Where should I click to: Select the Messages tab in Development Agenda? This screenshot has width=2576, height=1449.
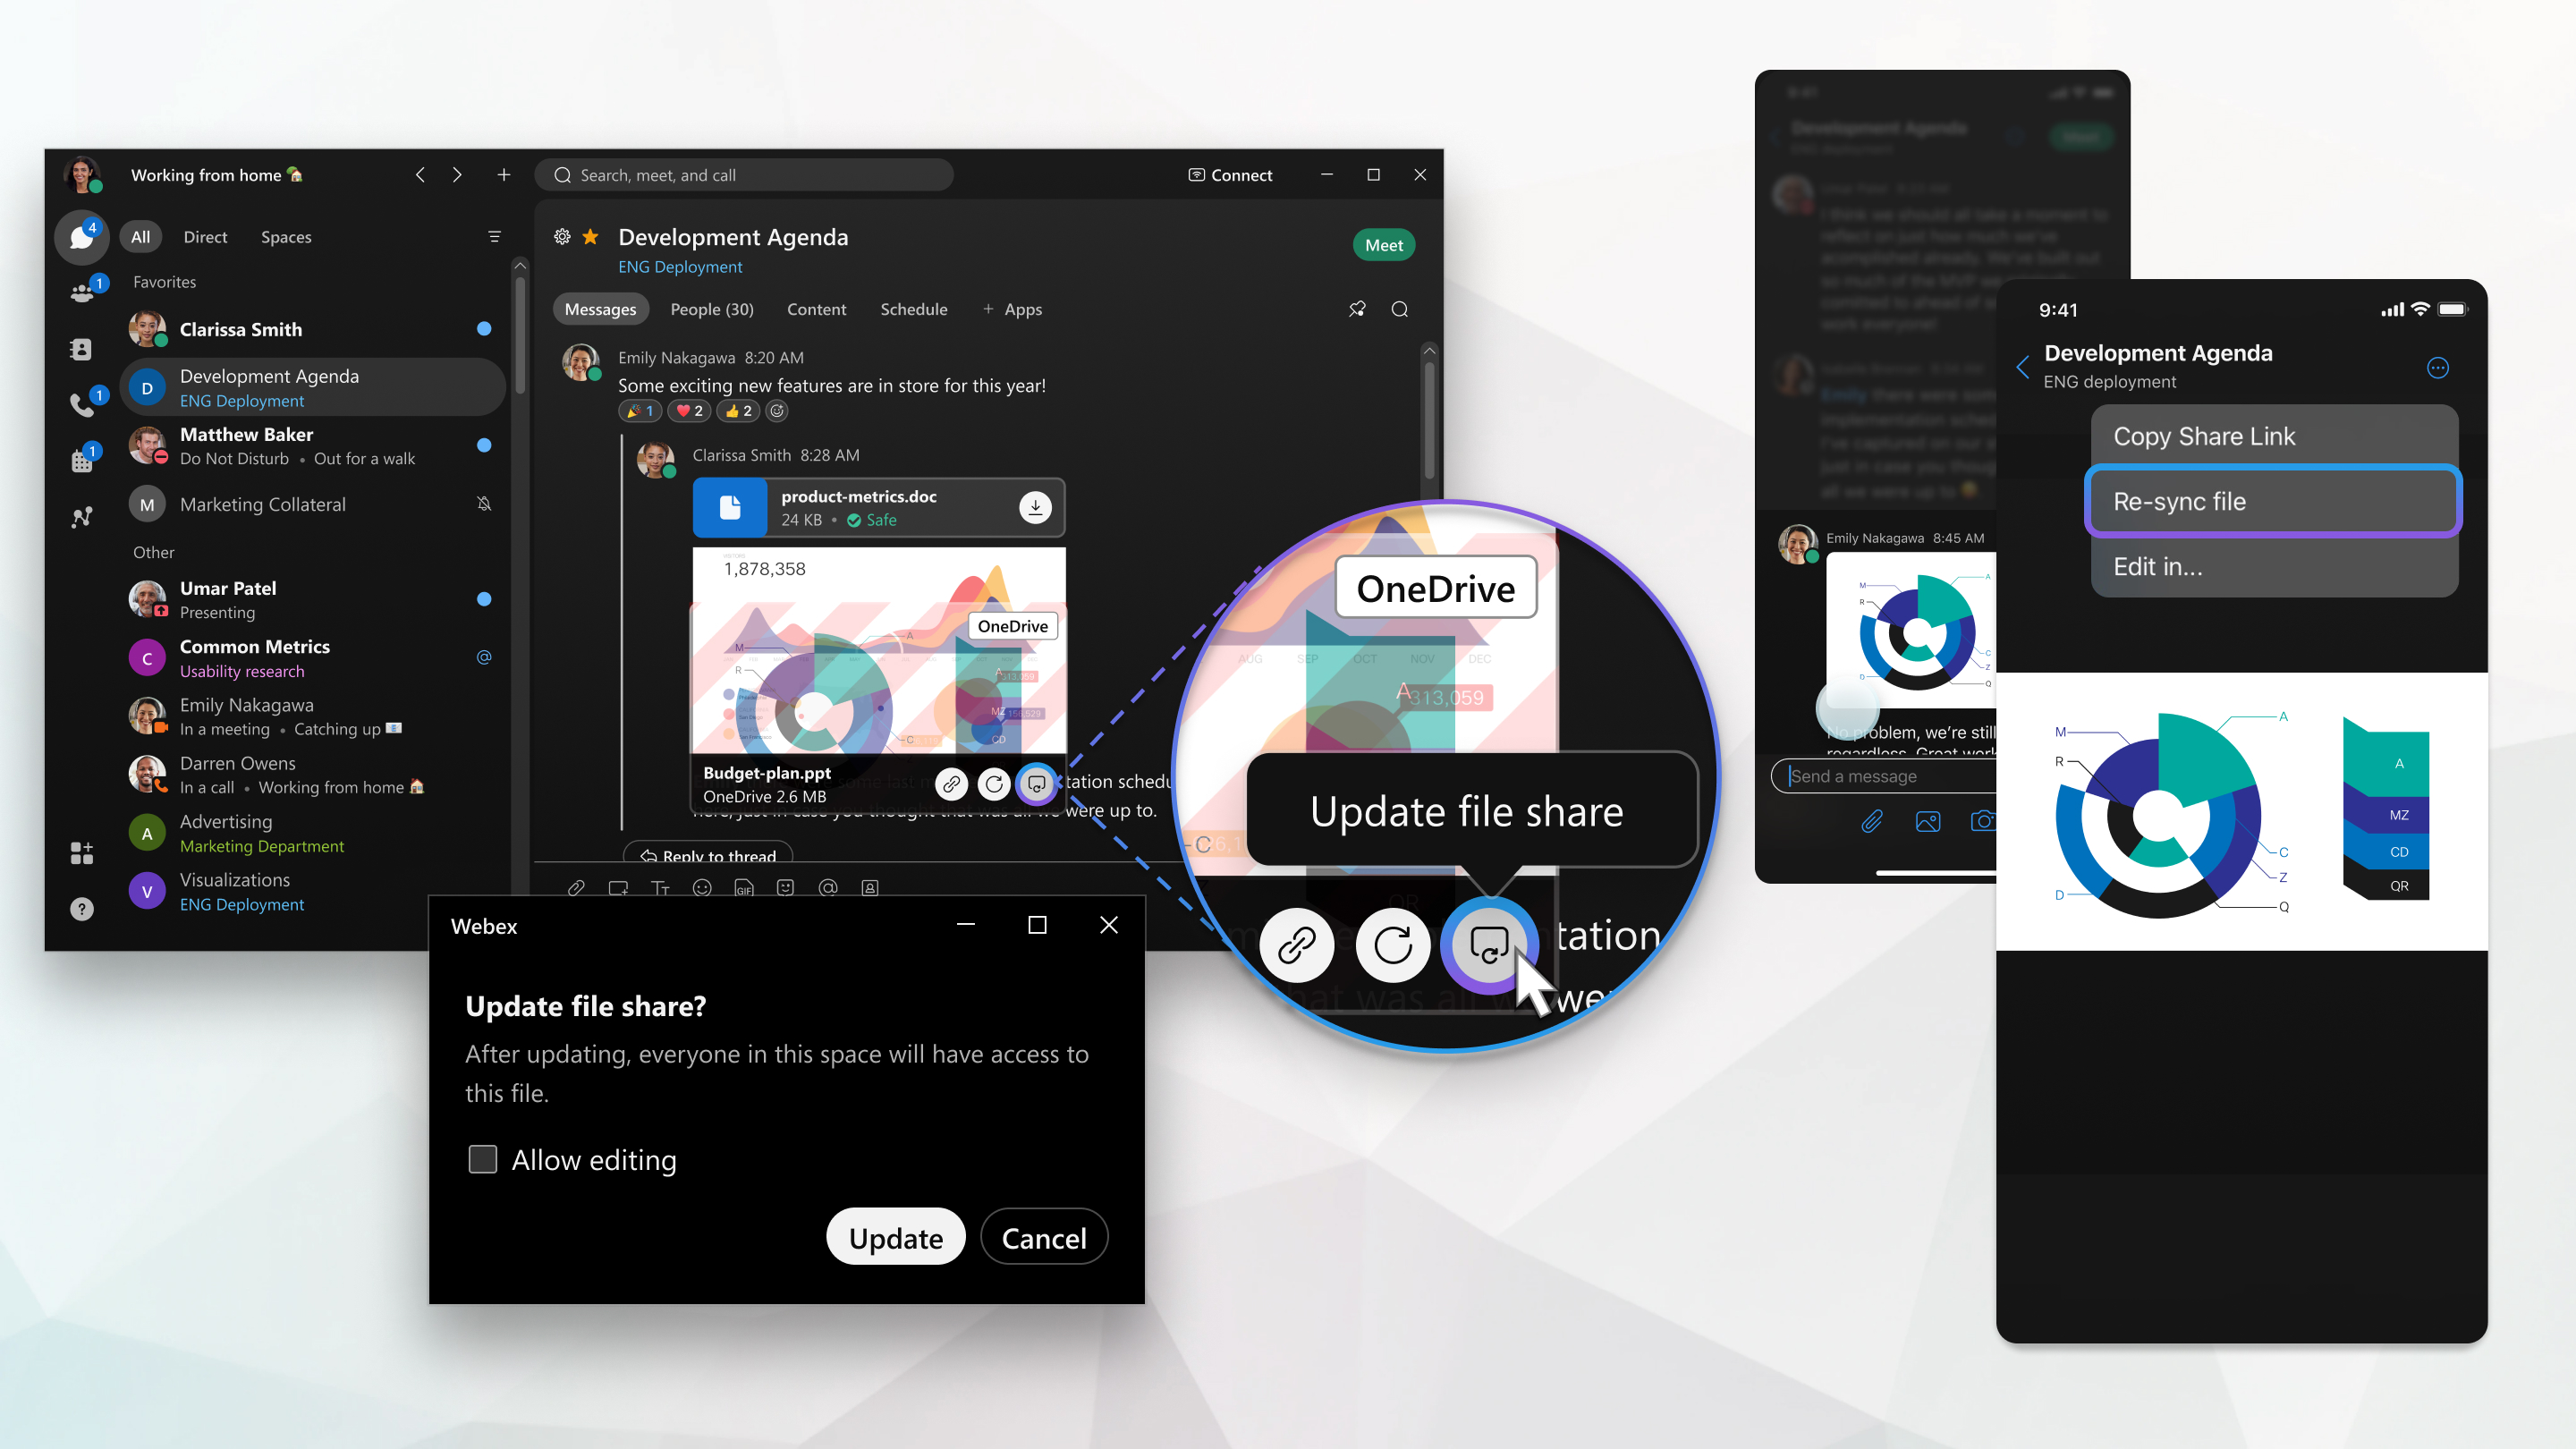tap(598, 308)
